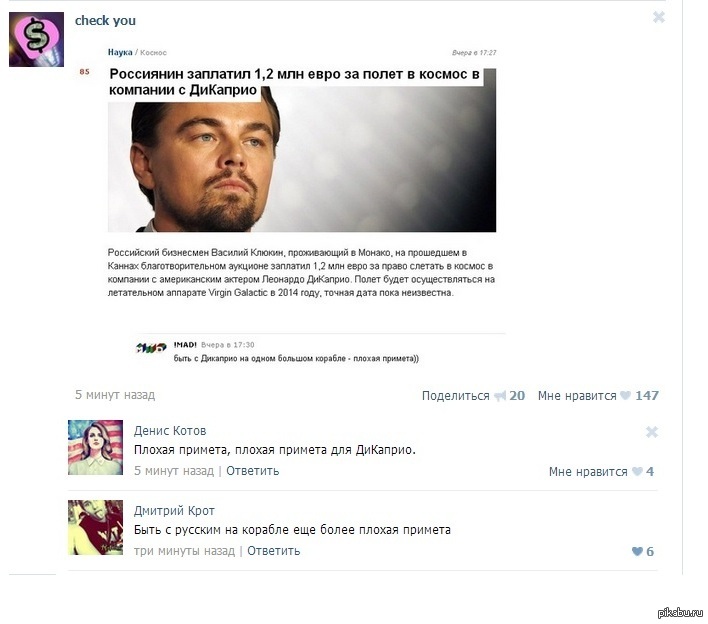This screenshot has width=708, height=624.
Task: Toggle the heart on Дмитрий Крот's comment
Action: 637,551
